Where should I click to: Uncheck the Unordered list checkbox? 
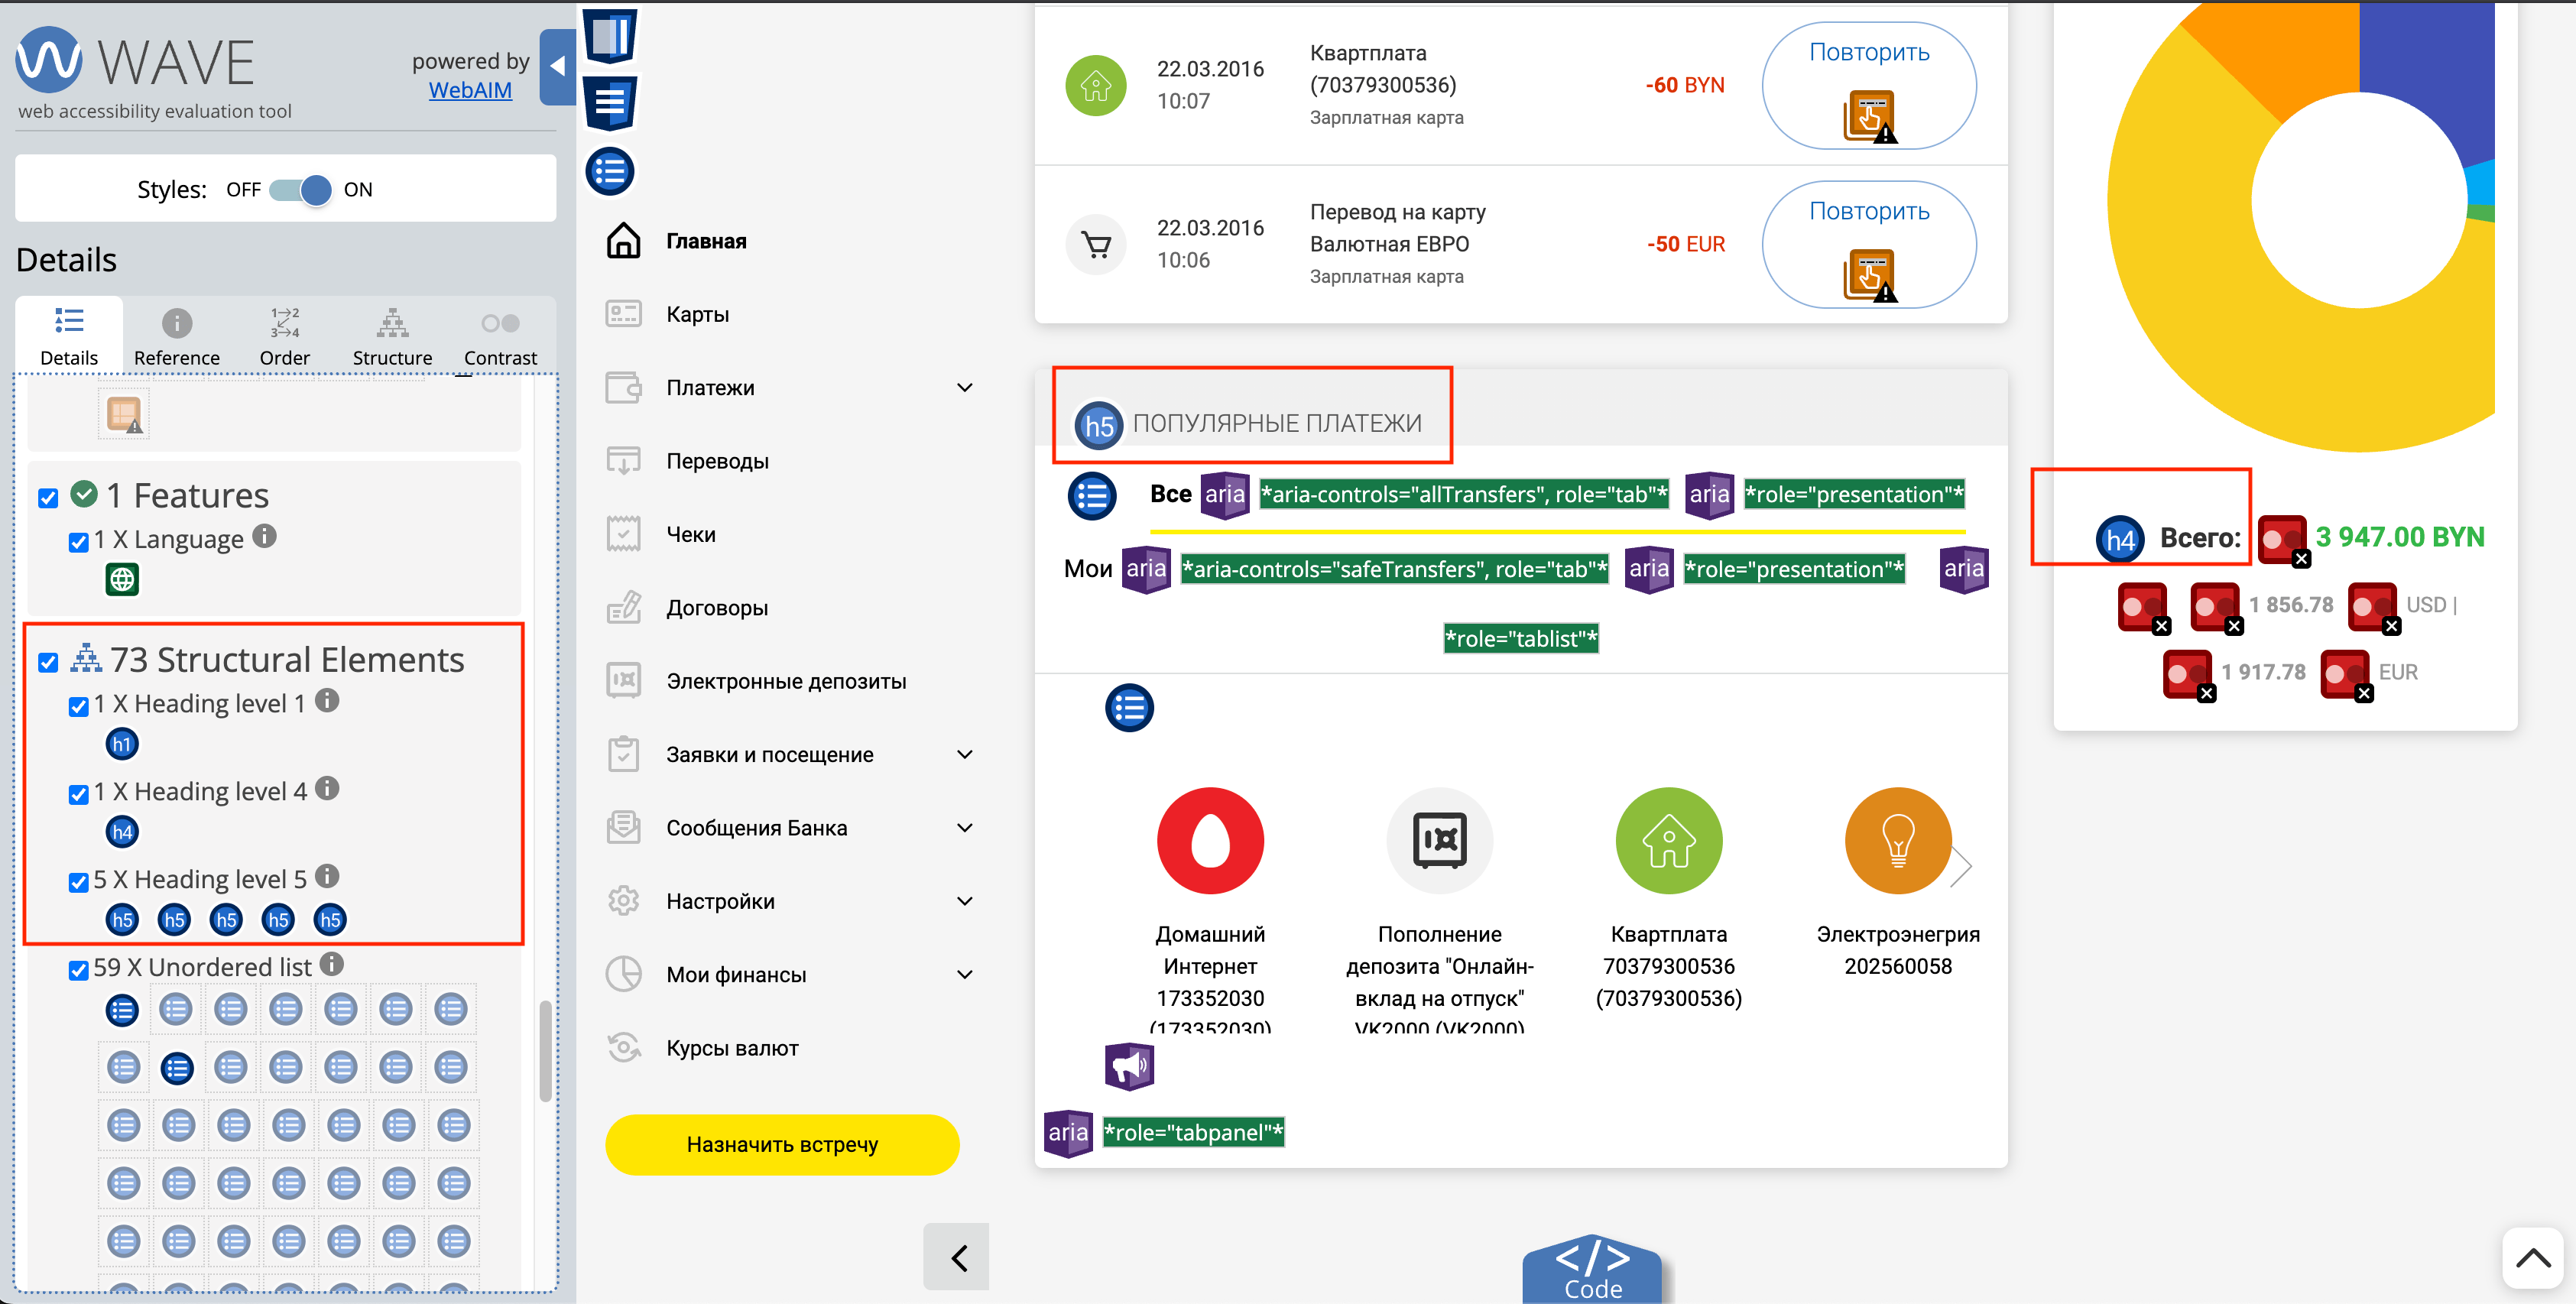pos(78,970)
